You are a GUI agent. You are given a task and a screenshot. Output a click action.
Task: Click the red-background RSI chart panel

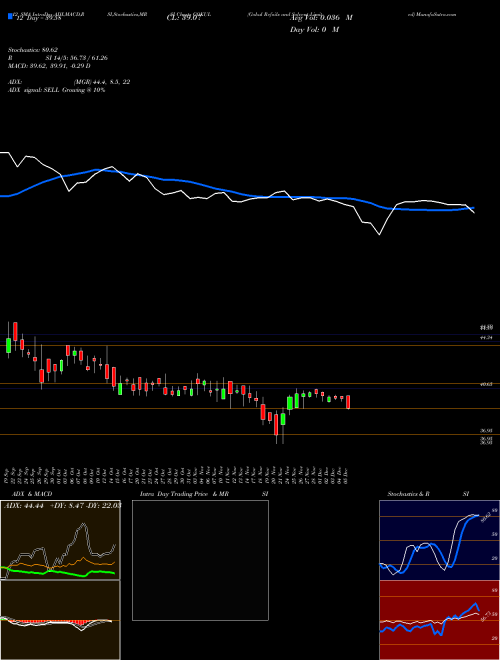click(x=439, y=620)
